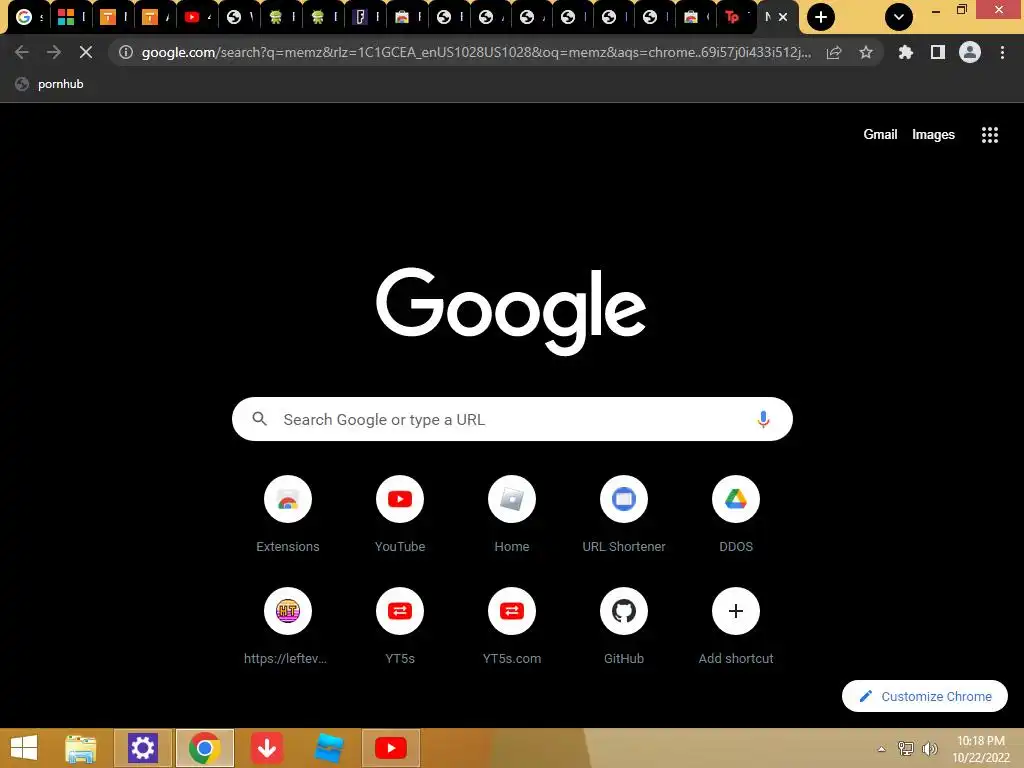Go forward to next page
1024x768 pixels.
click(54, 52)
